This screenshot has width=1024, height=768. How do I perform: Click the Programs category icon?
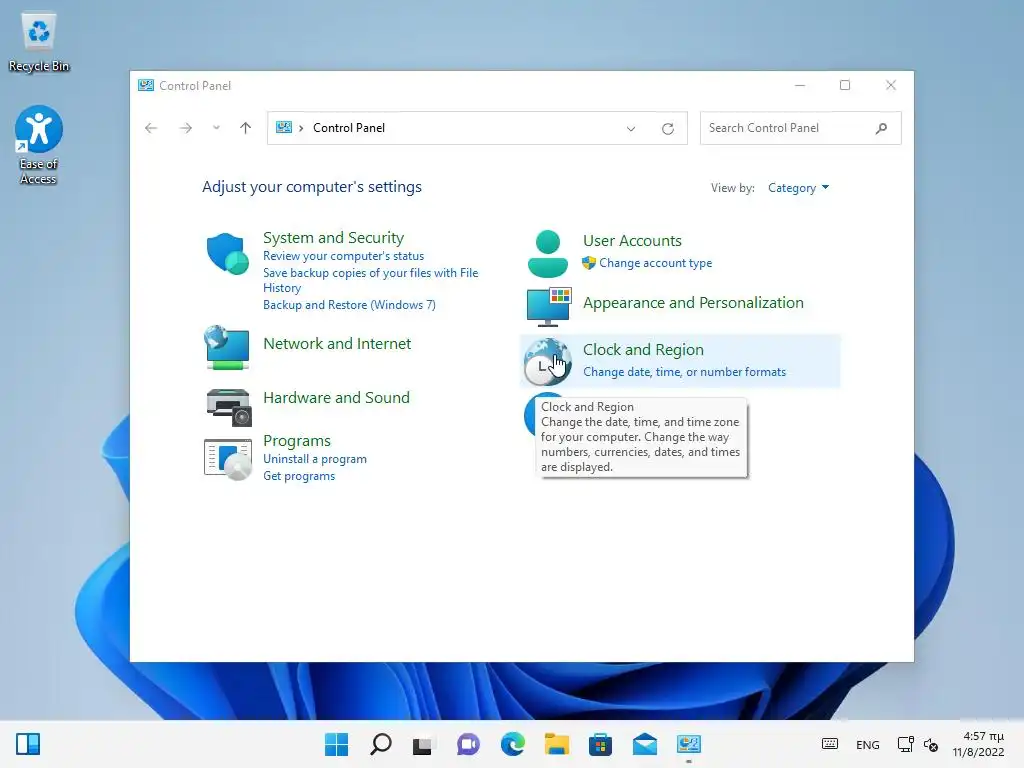point(227,459)
